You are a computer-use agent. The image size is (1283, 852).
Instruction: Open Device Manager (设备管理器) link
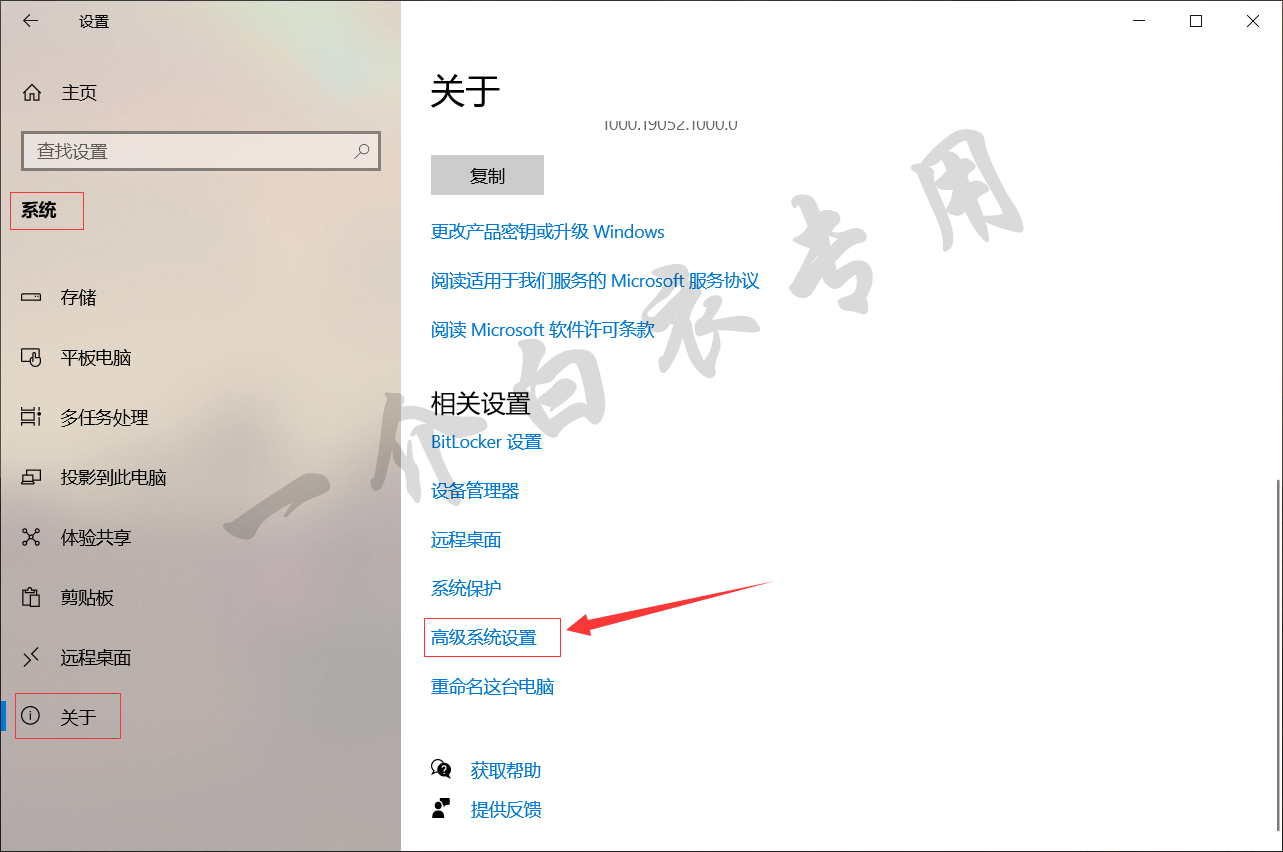[475, 490]
